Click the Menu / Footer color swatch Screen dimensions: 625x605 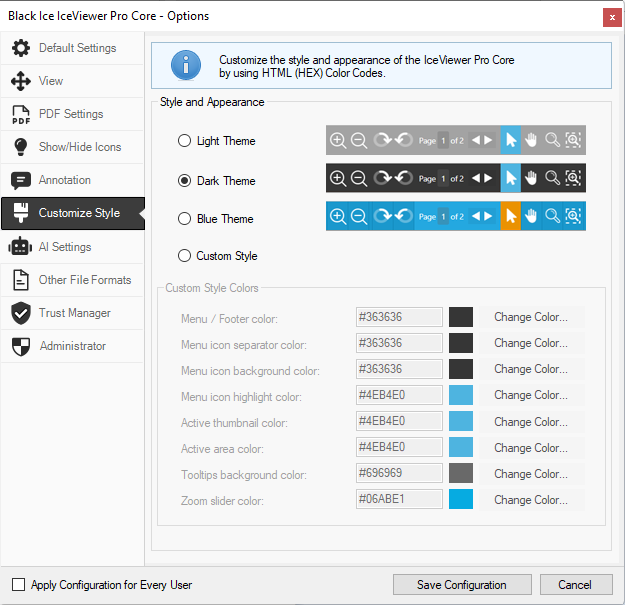click(461, 317)
